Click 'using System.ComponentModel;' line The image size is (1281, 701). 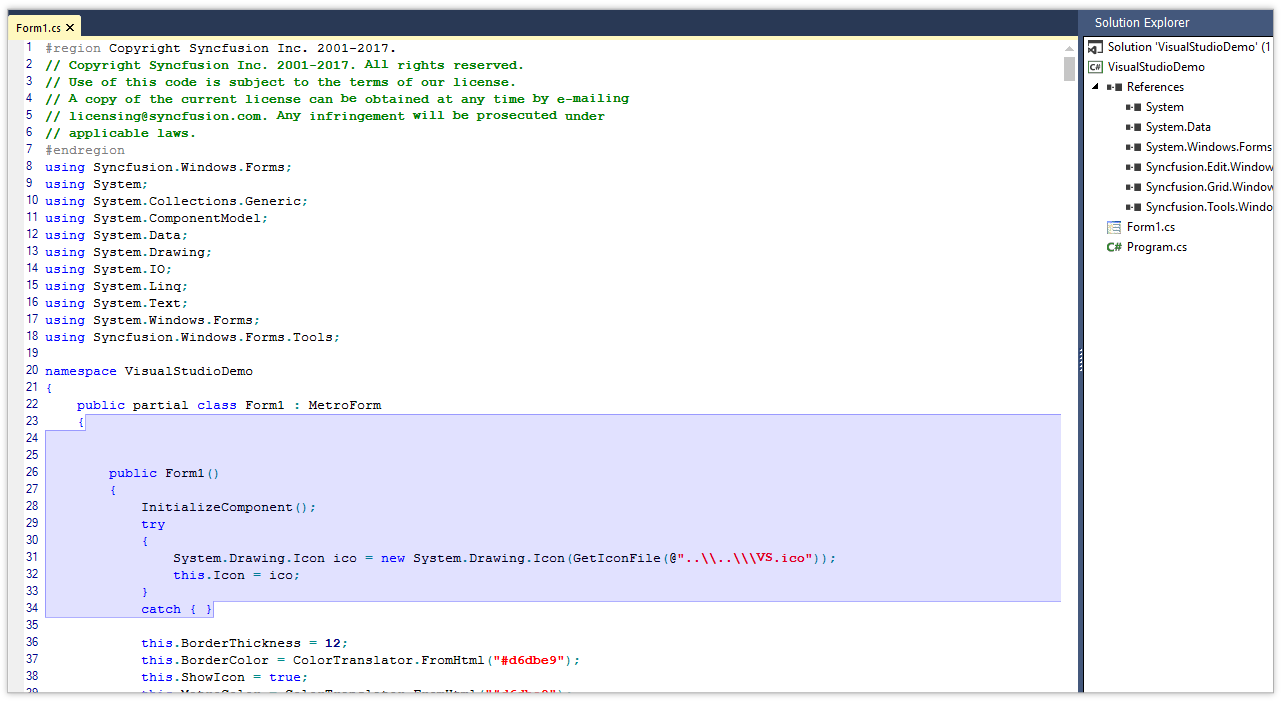pyautogui.click(x=157, y=218)
